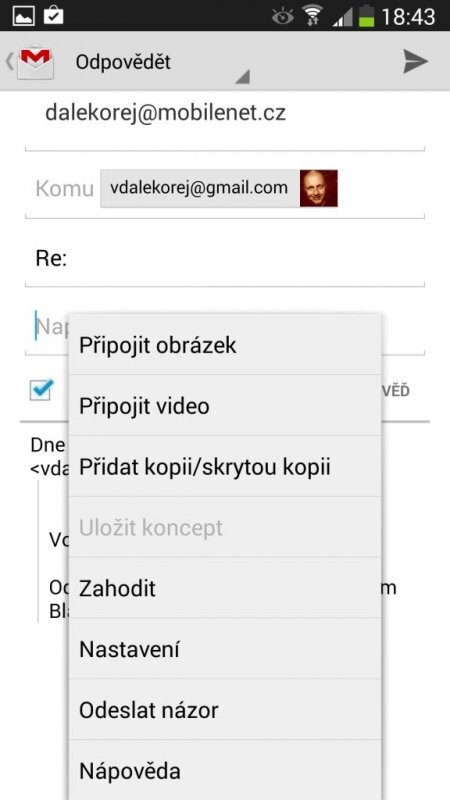Tap the Wi-Fi status bar icon
450x800 pixels.
coord(314,16)
